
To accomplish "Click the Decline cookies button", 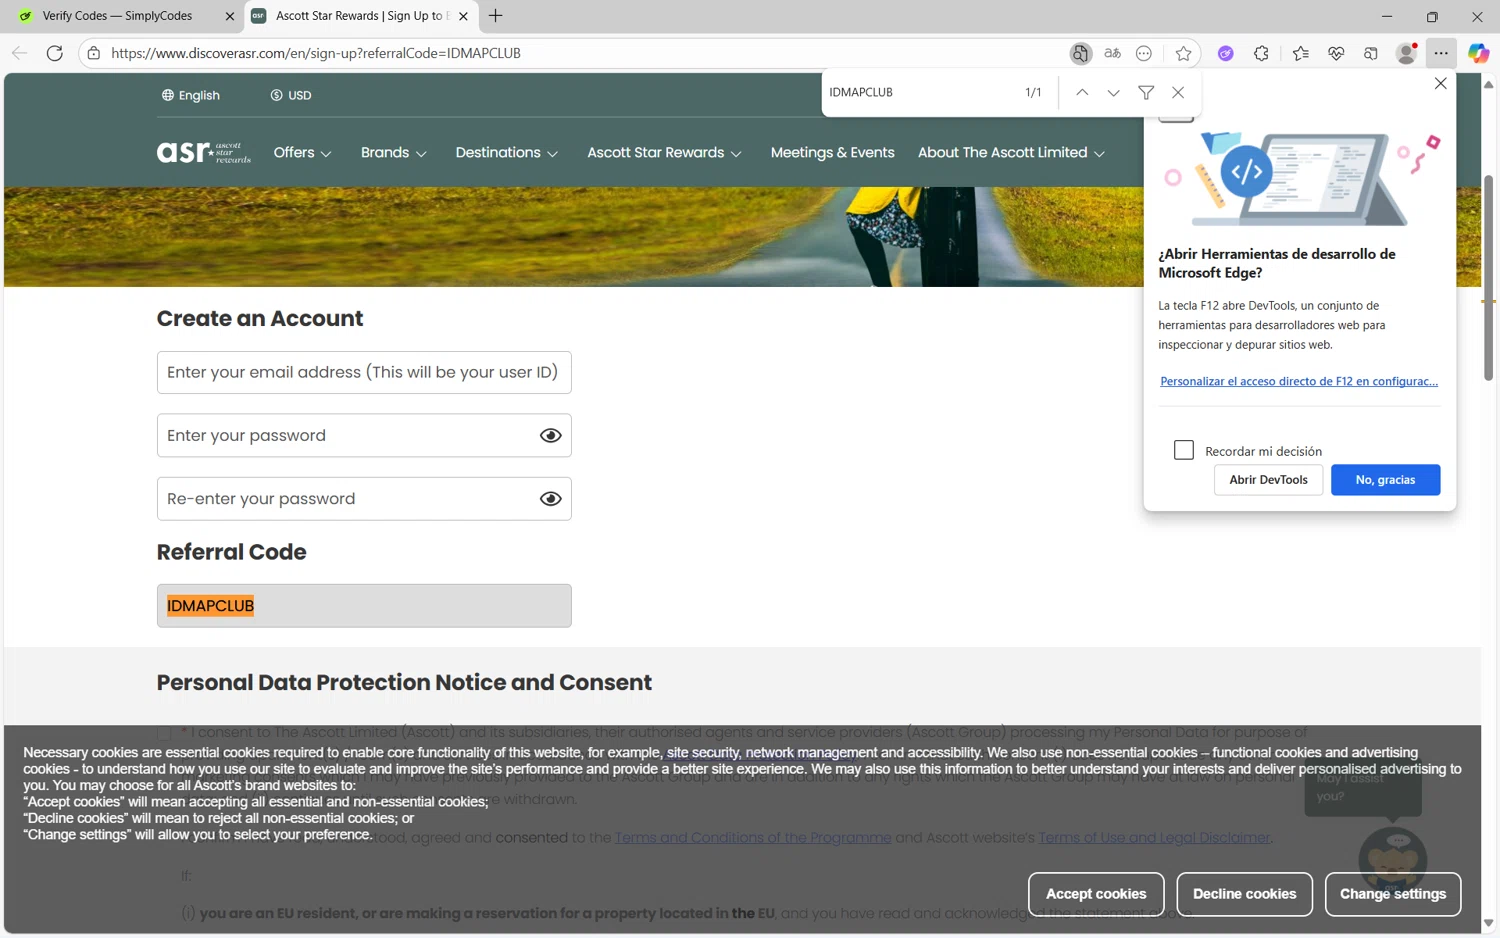I will (1244, 894).
